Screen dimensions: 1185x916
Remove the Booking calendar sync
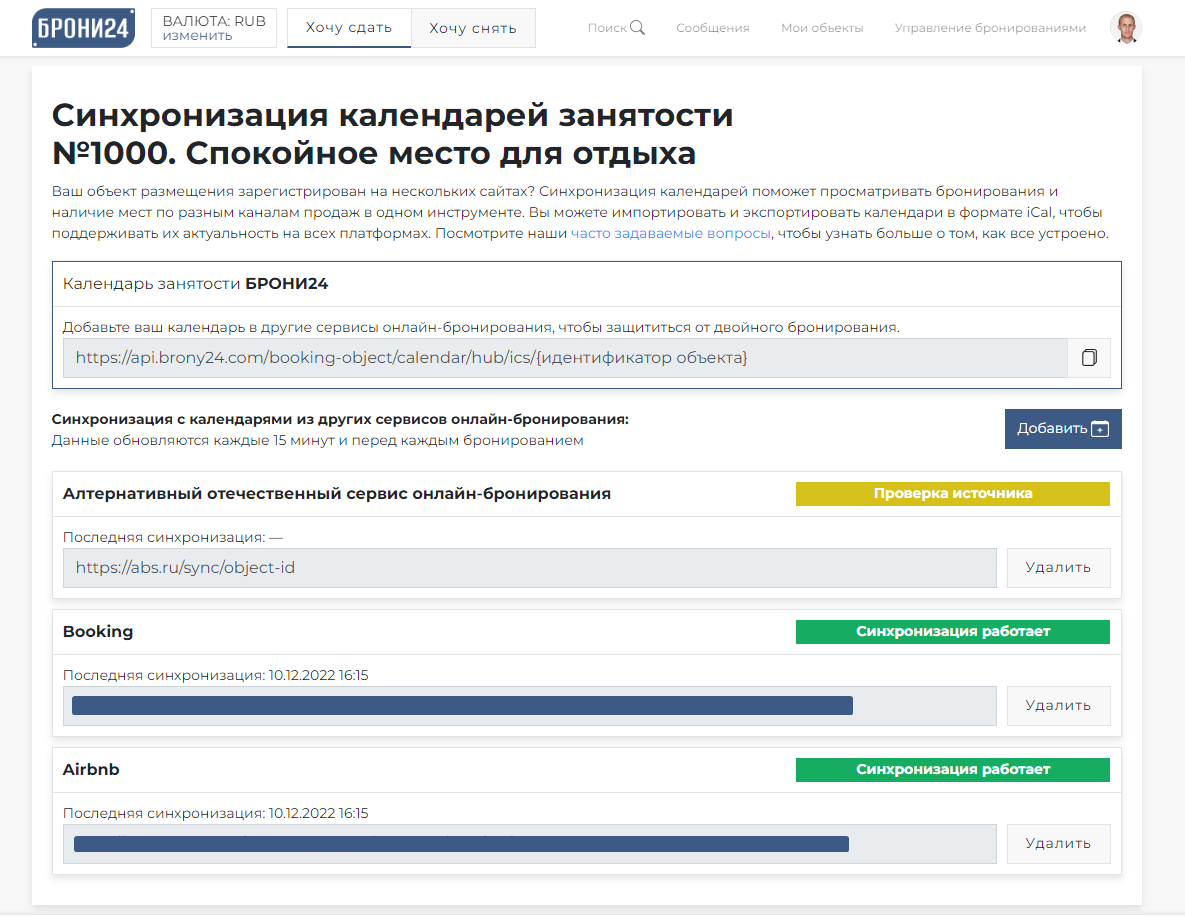tap(1058, 706)
